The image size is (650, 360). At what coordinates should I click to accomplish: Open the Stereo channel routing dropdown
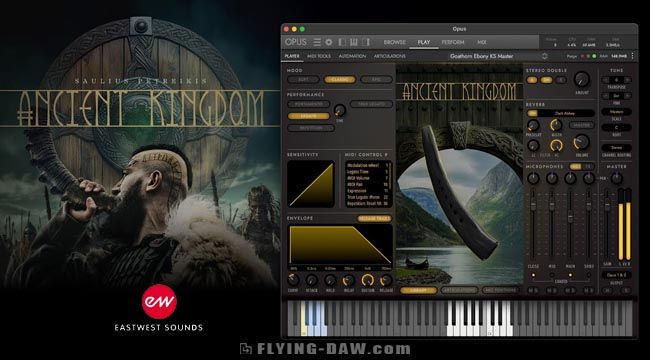(617, 147)
